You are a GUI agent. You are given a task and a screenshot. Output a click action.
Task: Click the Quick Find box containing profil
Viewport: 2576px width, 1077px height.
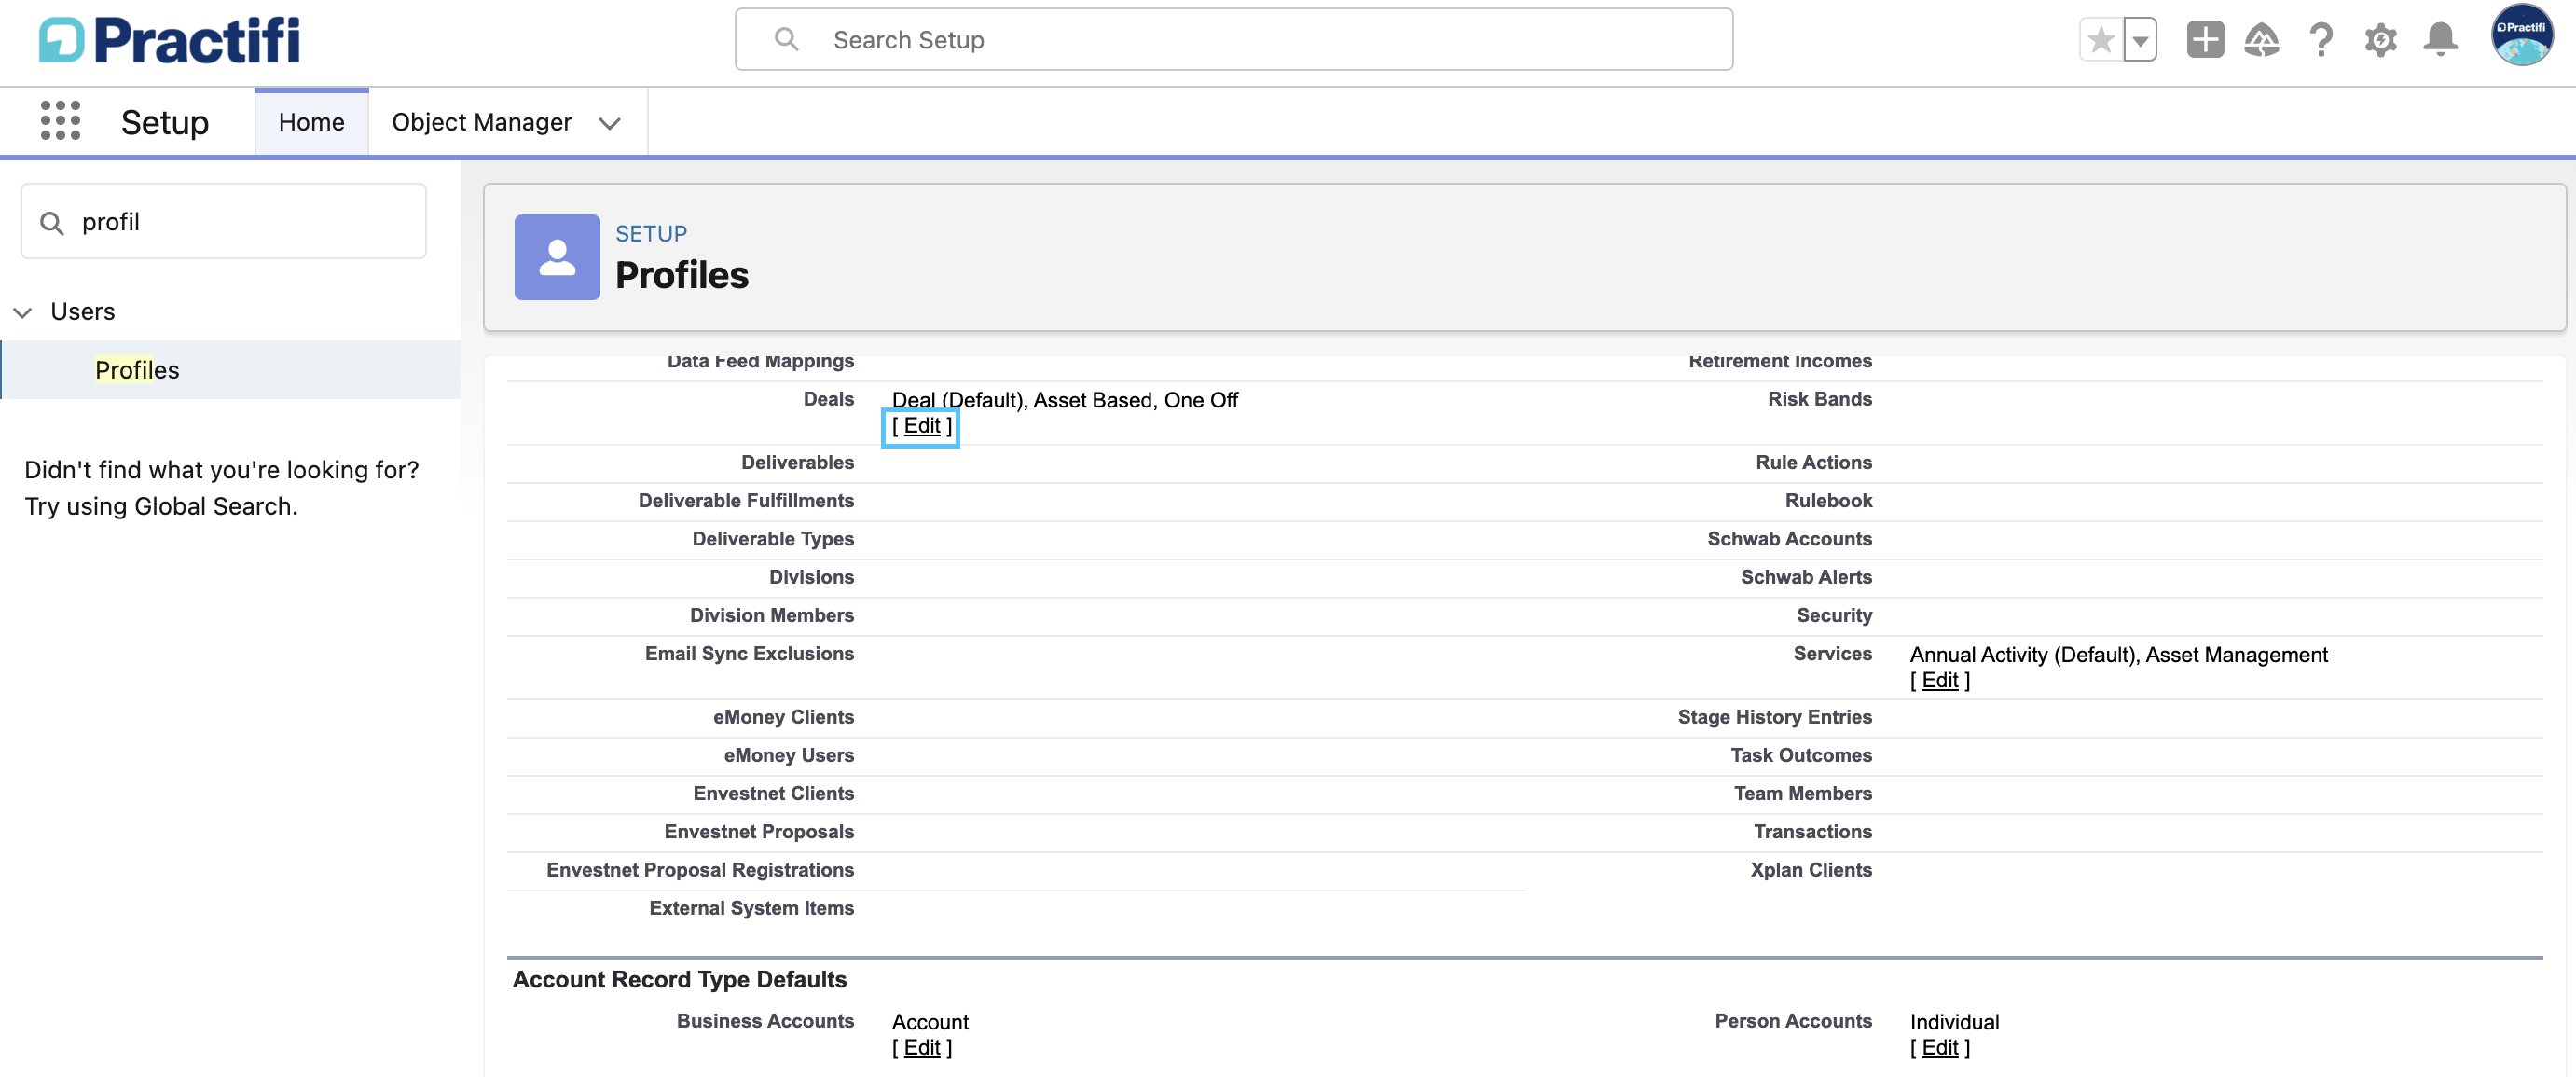pos(224,221)
